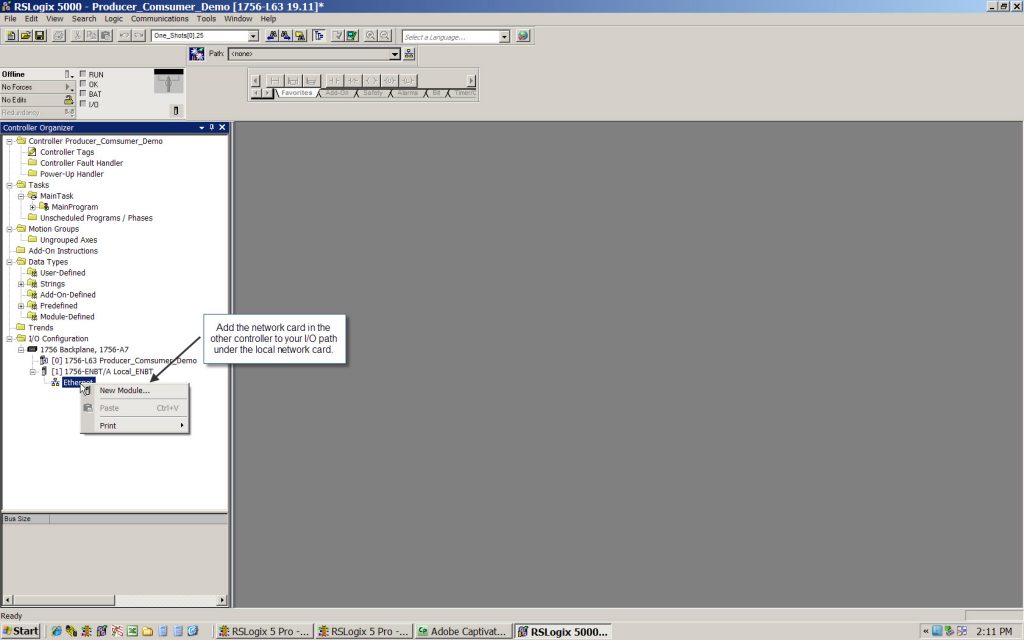1024x640 pixels.
Task: Collapse the Controller Producer_Comsumer_Demo node
Action: coord(9,141)
